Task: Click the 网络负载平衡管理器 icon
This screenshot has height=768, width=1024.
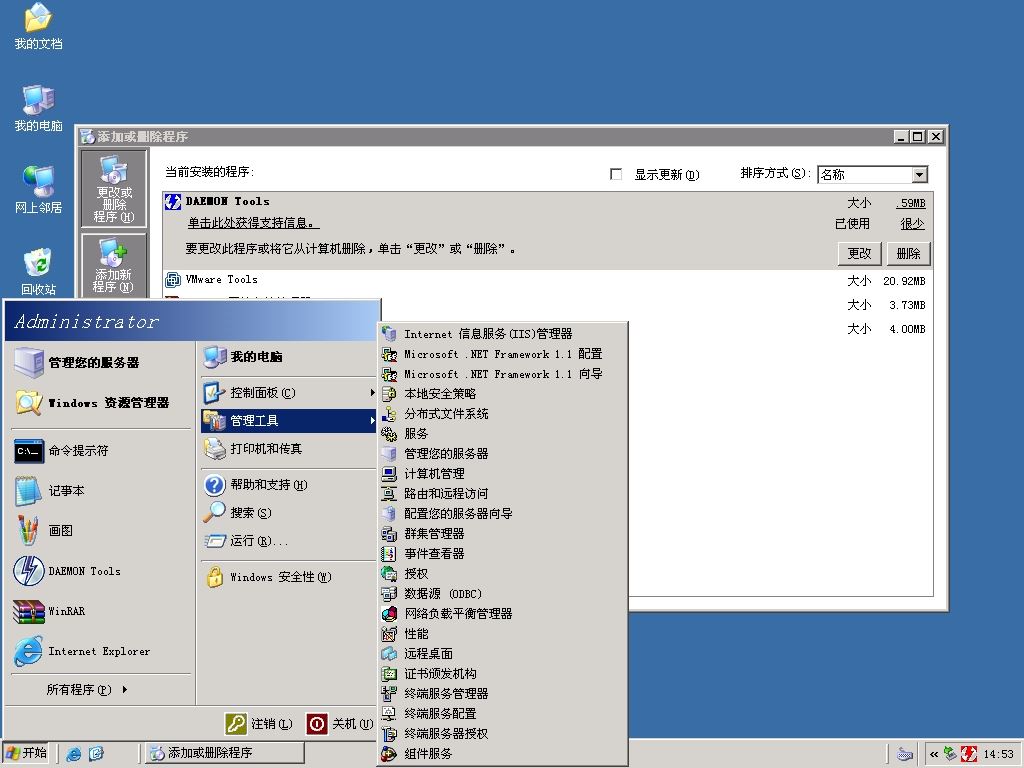Action: pos(389,614)
